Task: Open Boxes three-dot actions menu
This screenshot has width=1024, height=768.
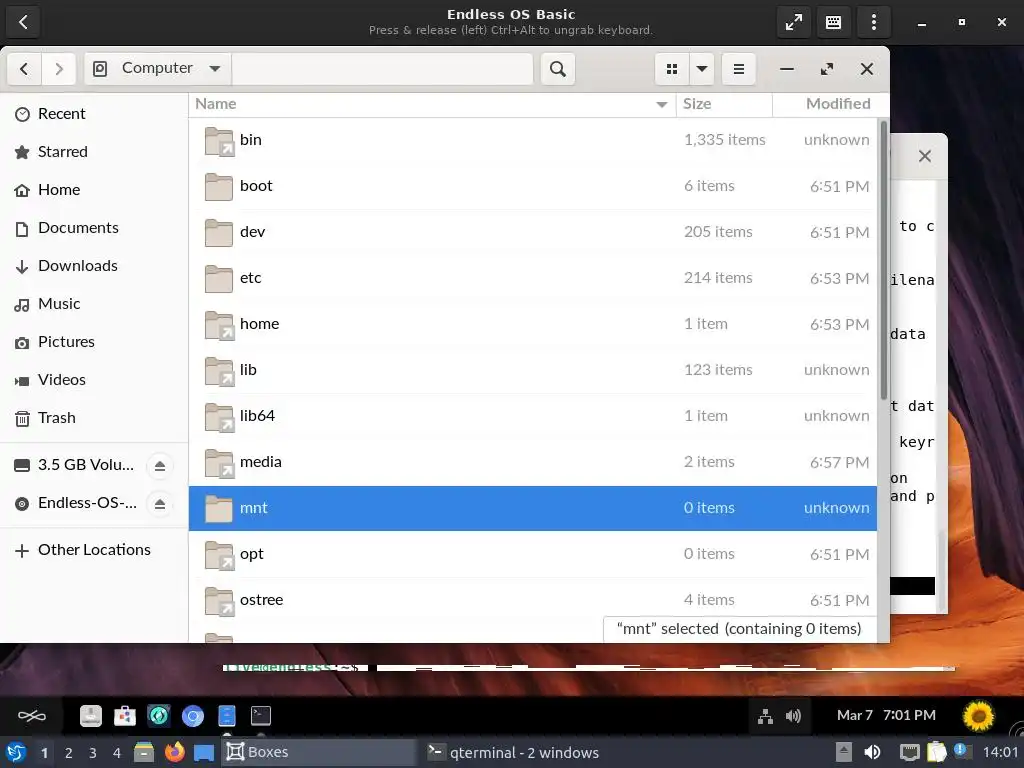Action: tap(874, 22)
